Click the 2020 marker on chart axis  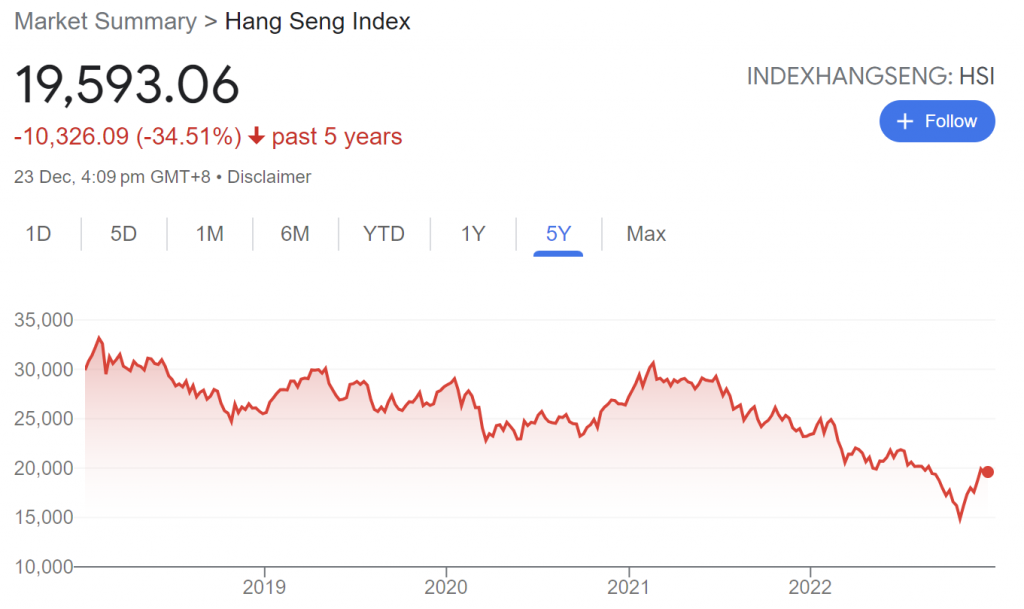click(x=446, y=587)
